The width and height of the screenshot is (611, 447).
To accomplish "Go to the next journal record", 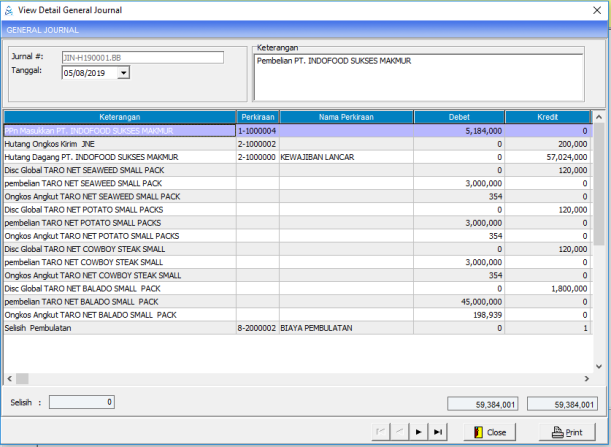I will coord(420,432).
